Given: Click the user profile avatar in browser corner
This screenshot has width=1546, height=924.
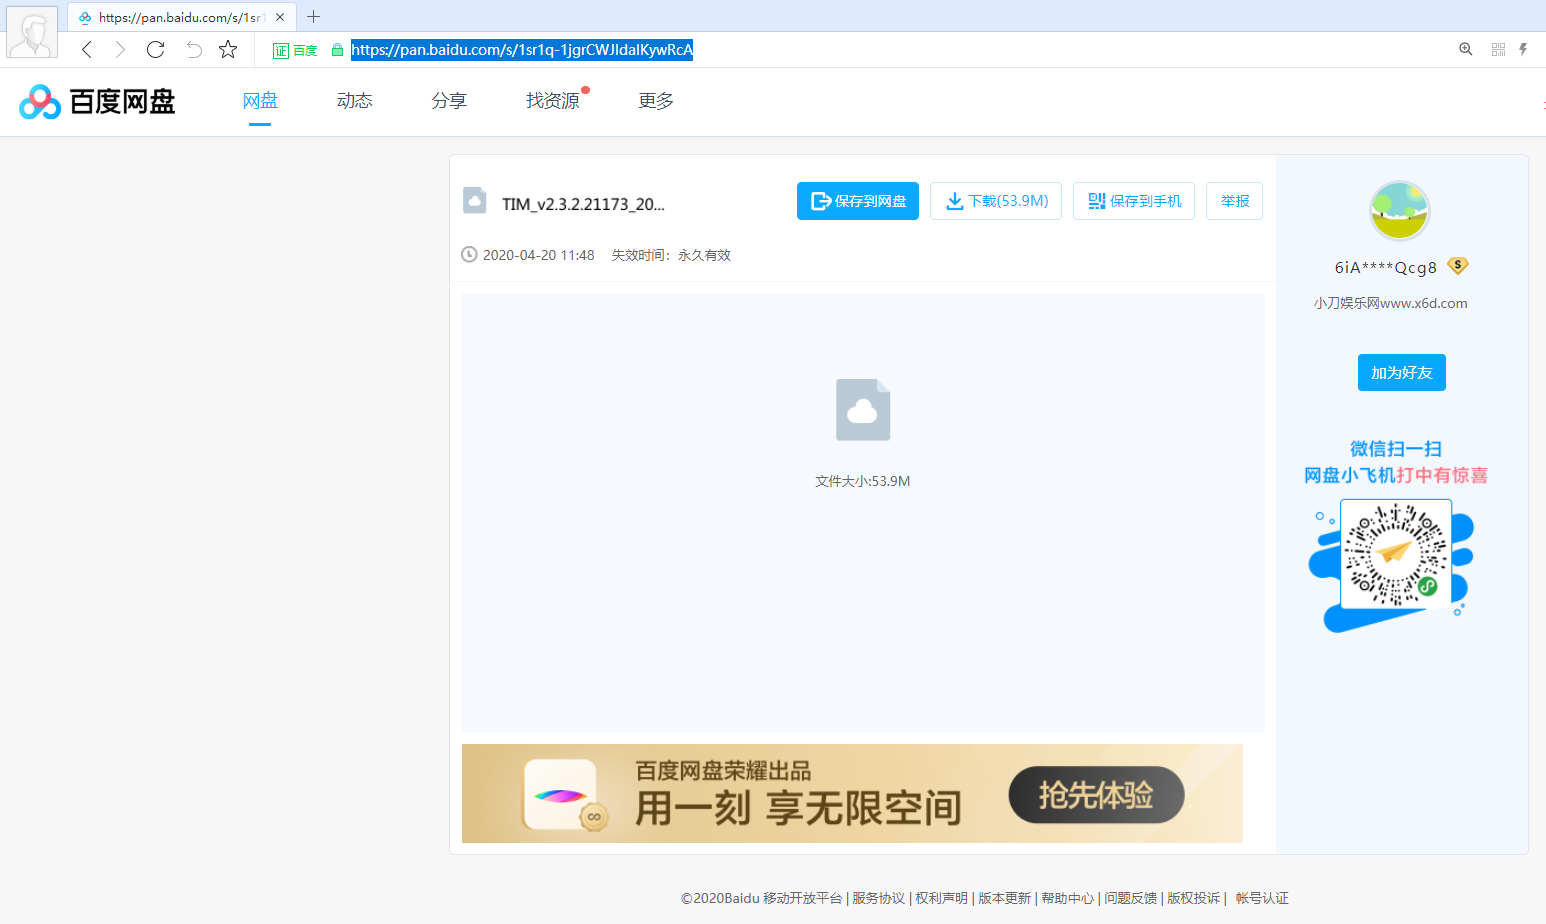Looking at the screenshot, I should (32, 32).
